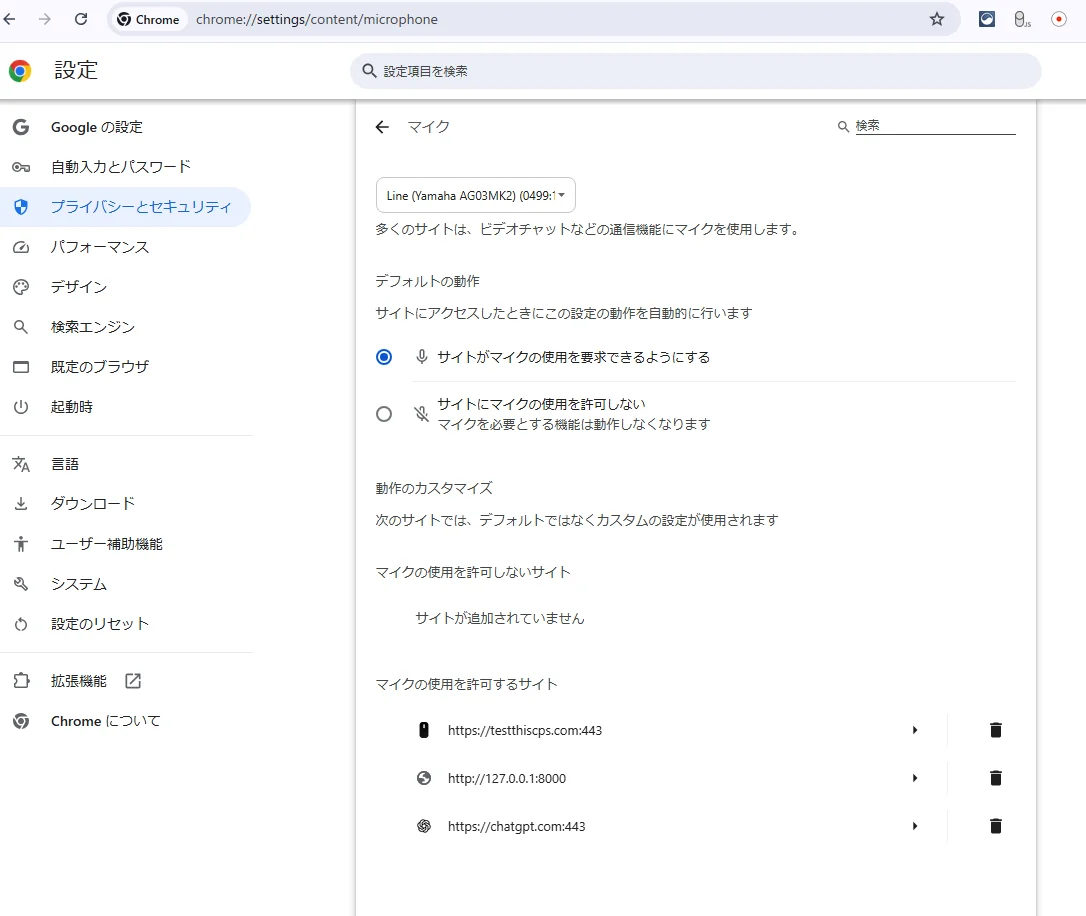Remove 127.0.0.1:8000 using its trash icon
This screenshot has width=1086, height=916.
995,778
